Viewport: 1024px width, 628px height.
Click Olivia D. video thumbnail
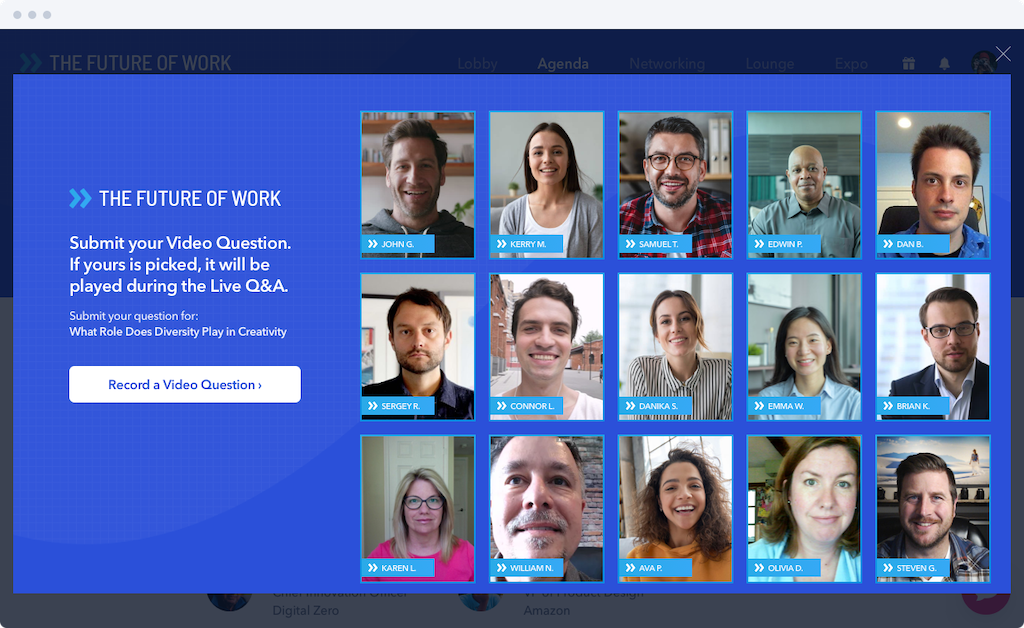coord(804,509)
